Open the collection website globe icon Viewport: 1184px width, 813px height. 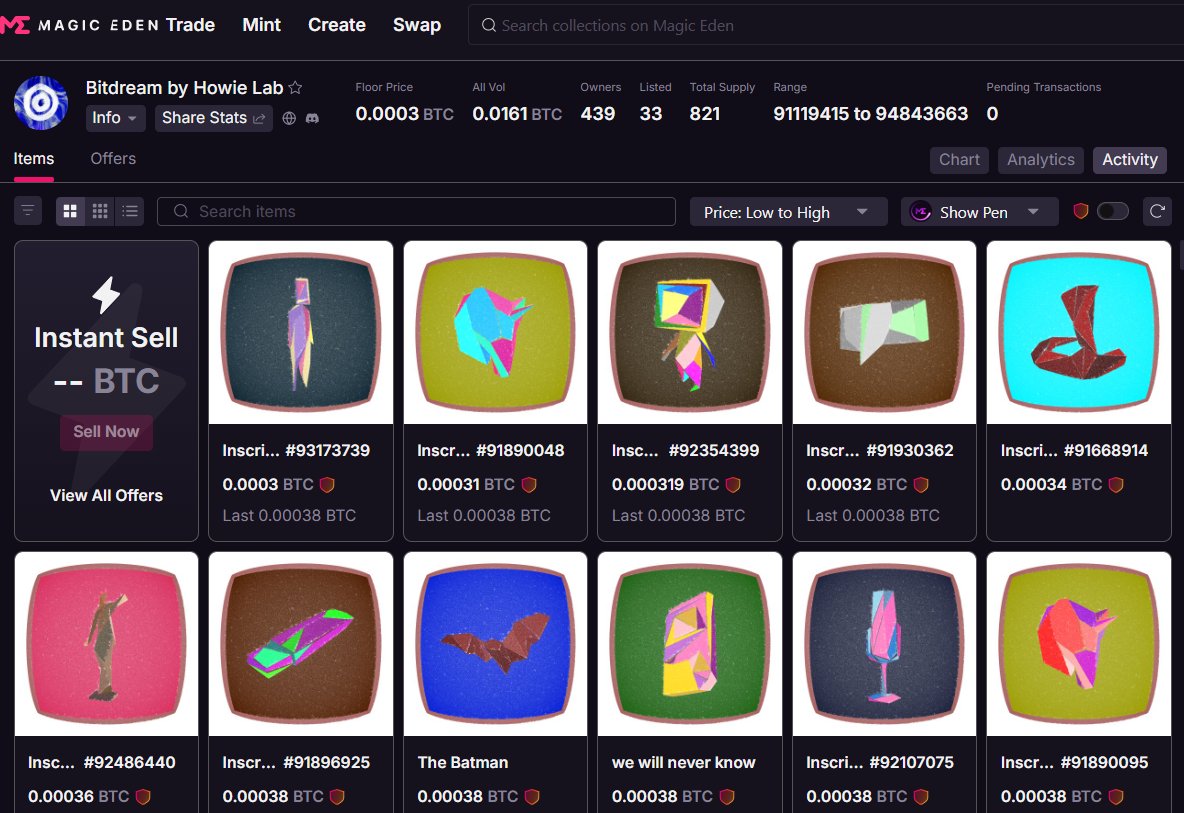coord(289,119)
